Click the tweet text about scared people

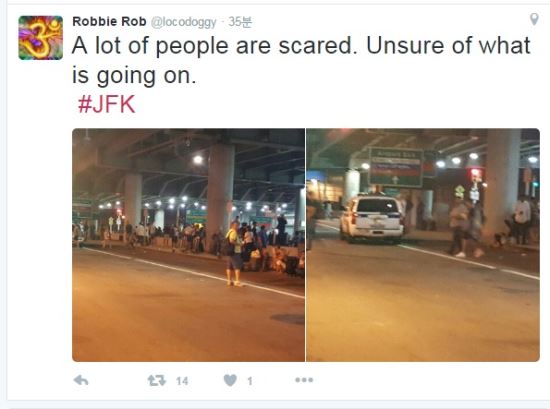coord(301,60)
